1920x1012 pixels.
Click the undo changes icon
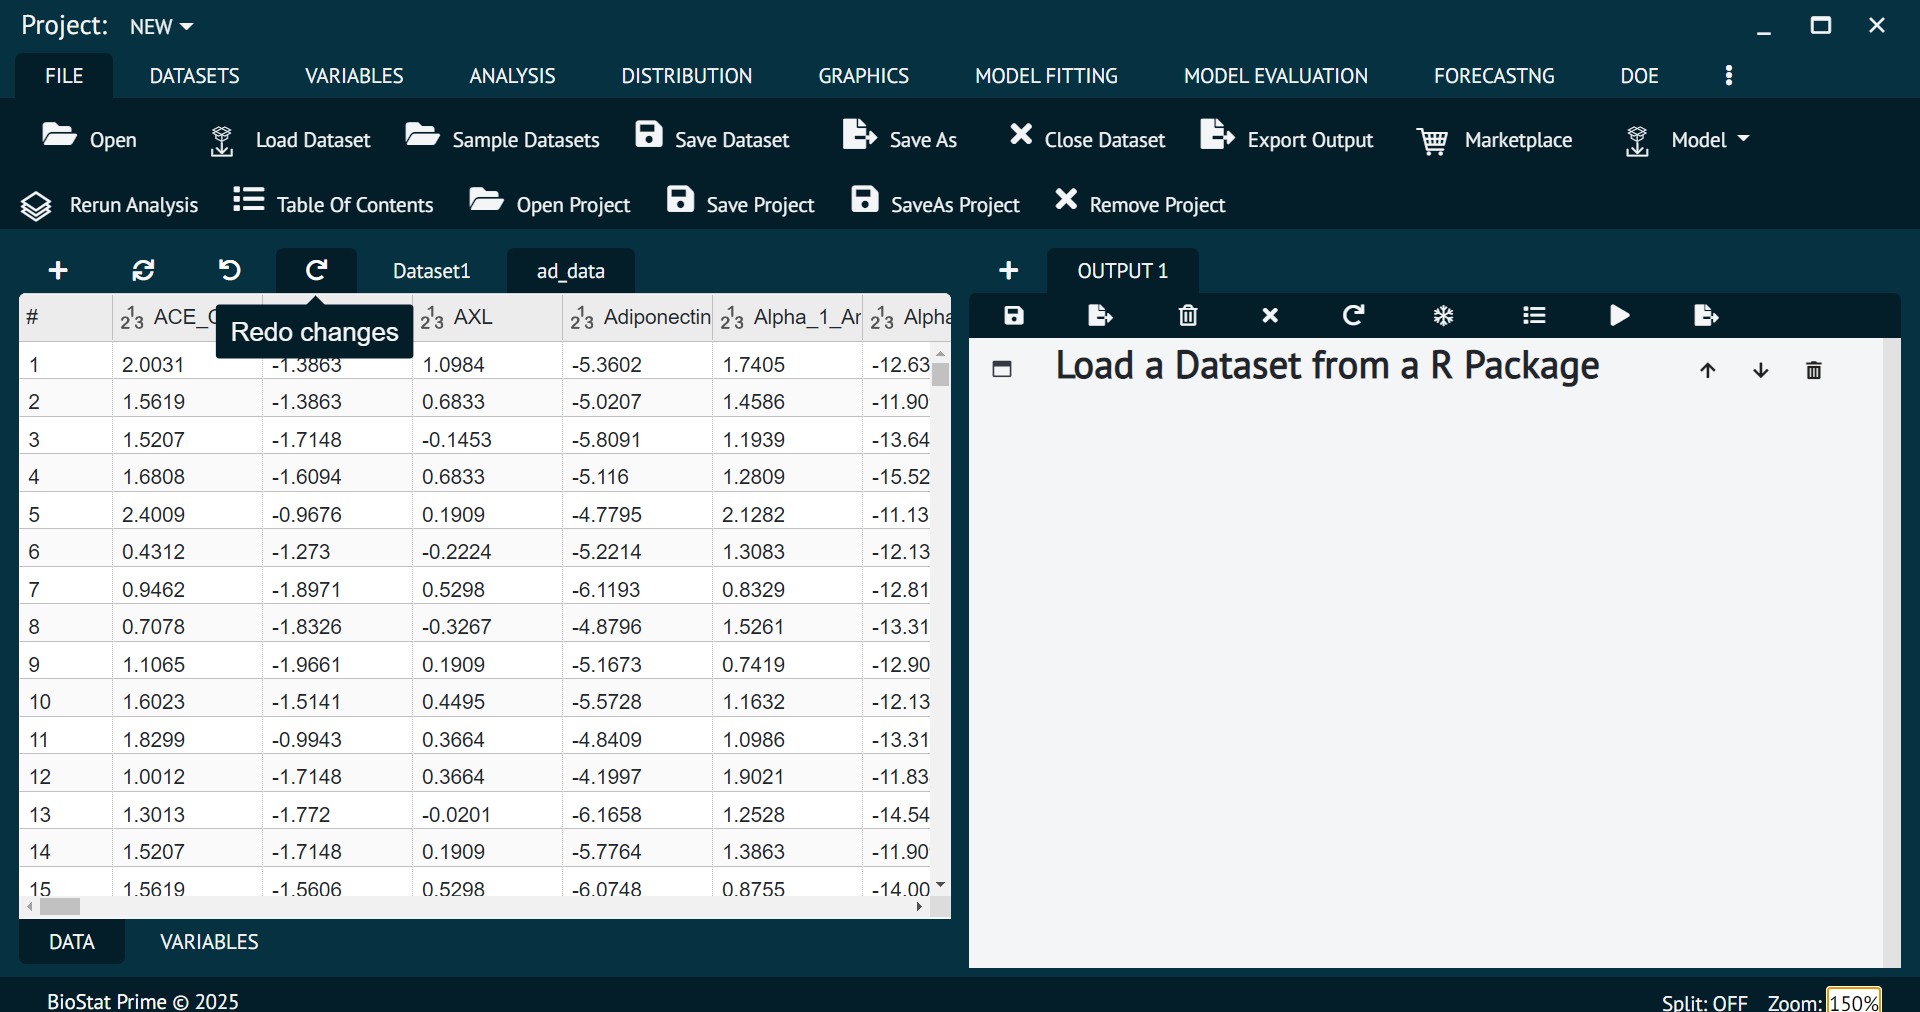click(x=229, y=270)
